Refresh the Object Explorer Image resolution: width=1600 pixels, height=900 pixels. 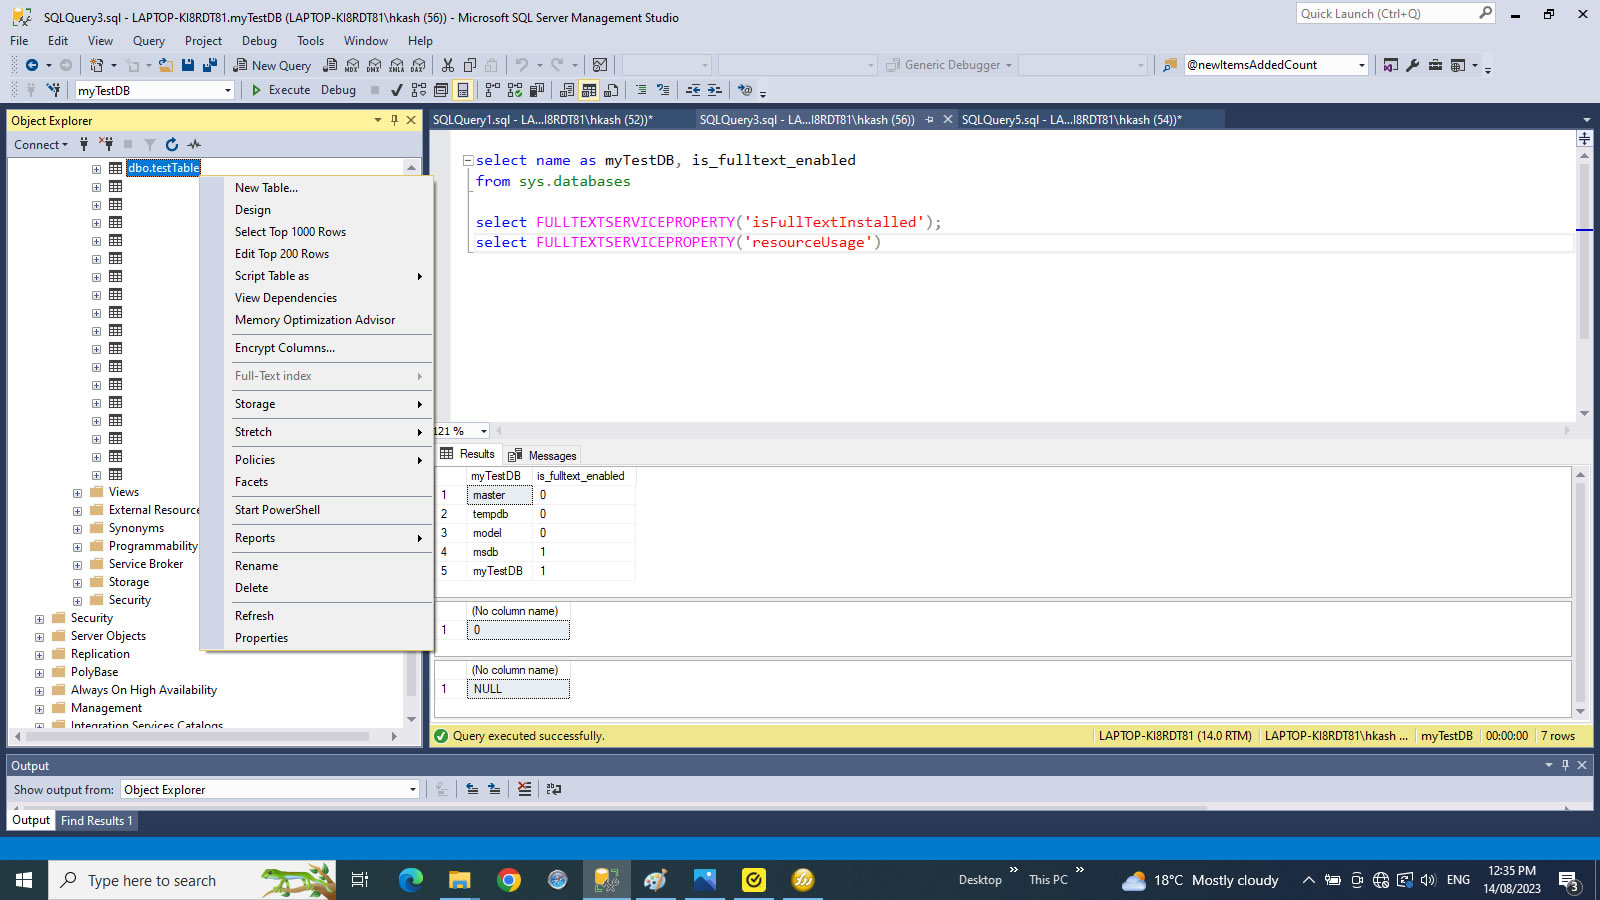click(x=172, y=145)
